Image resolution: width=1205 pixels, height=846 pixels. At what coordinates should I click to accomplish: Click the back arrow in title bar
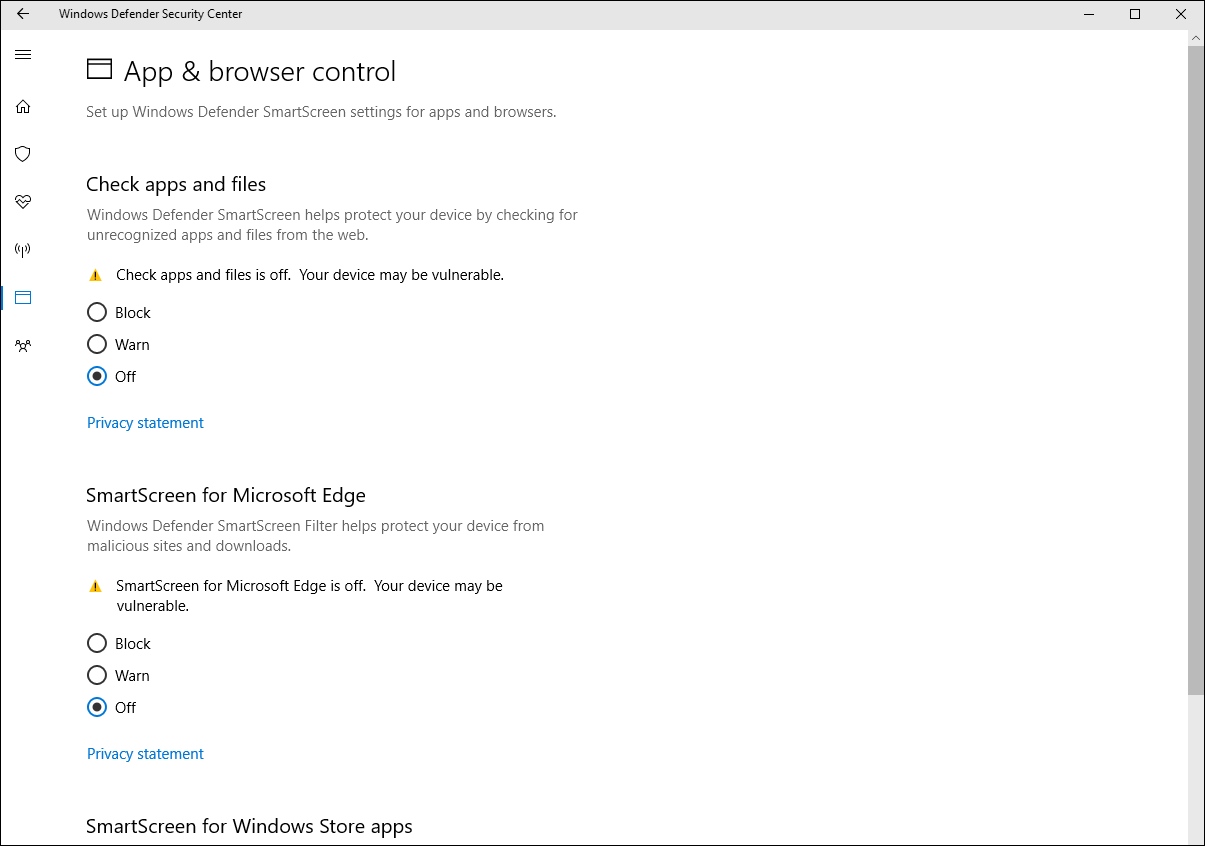(23, 14)
